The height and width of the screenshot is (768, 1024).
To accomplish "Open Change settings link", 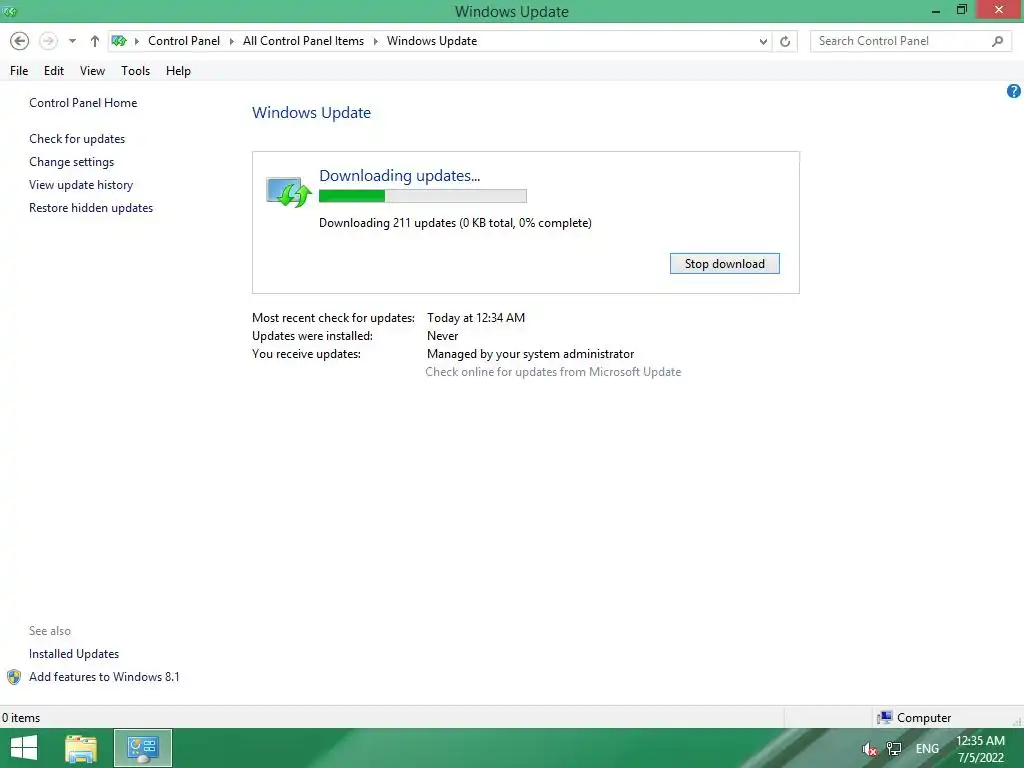I will coord(71,161).
